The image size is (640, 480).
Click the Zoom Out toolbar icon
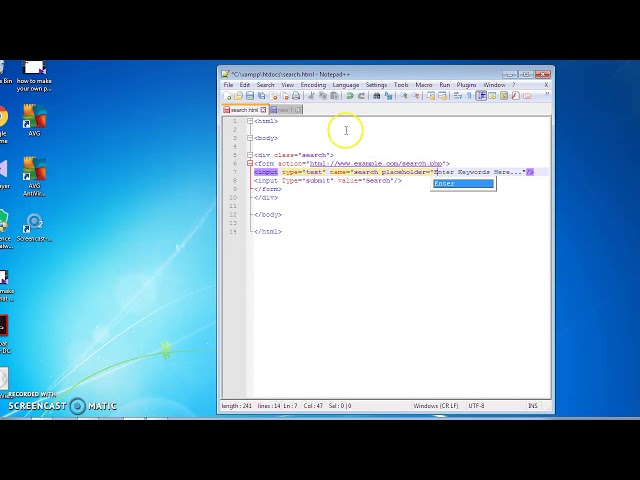pyautogui.click(x=415, y=96)
